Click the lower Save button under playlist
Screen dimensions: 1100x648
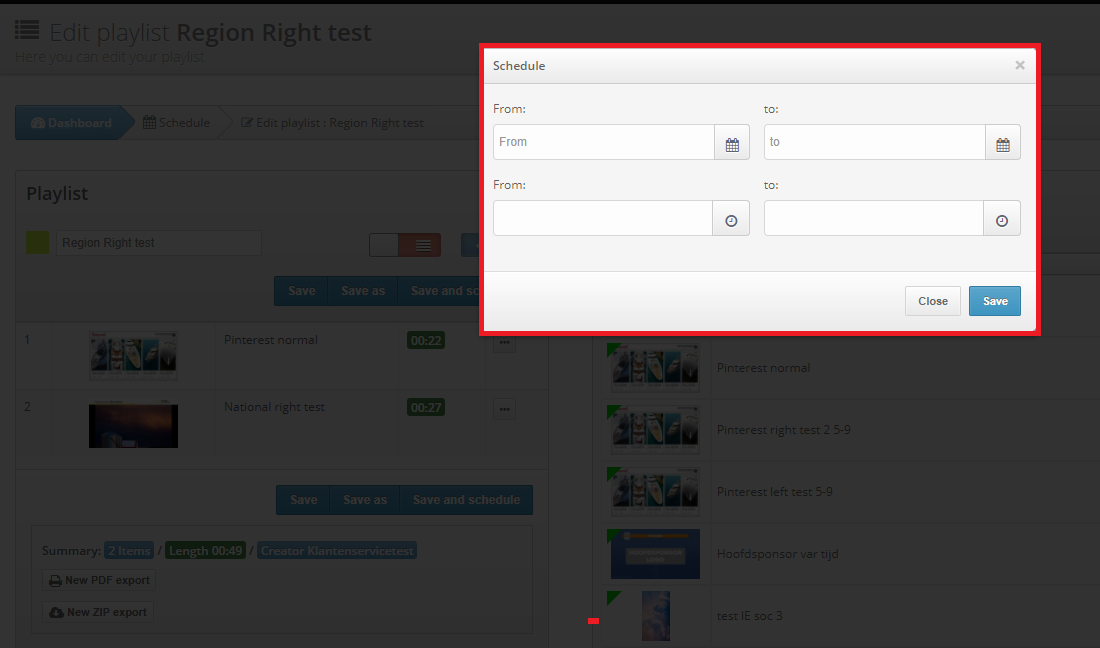[x=303, y=500]
